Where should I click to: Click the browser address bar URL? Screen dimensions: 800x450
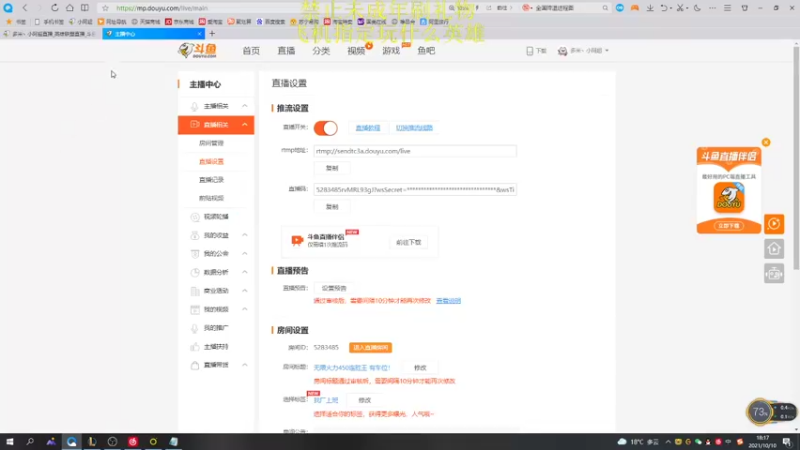click(x=162, y=8)
